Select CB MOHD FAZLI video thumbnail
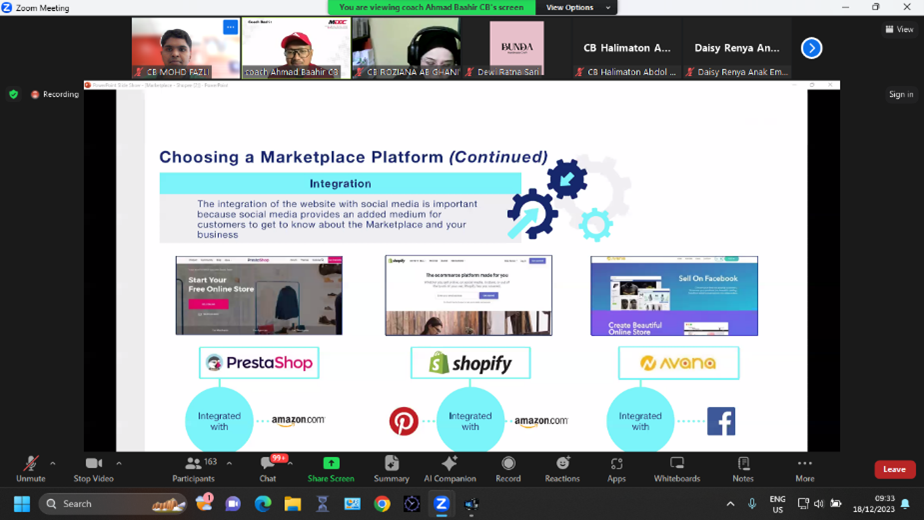 click(x=186, y=48)
